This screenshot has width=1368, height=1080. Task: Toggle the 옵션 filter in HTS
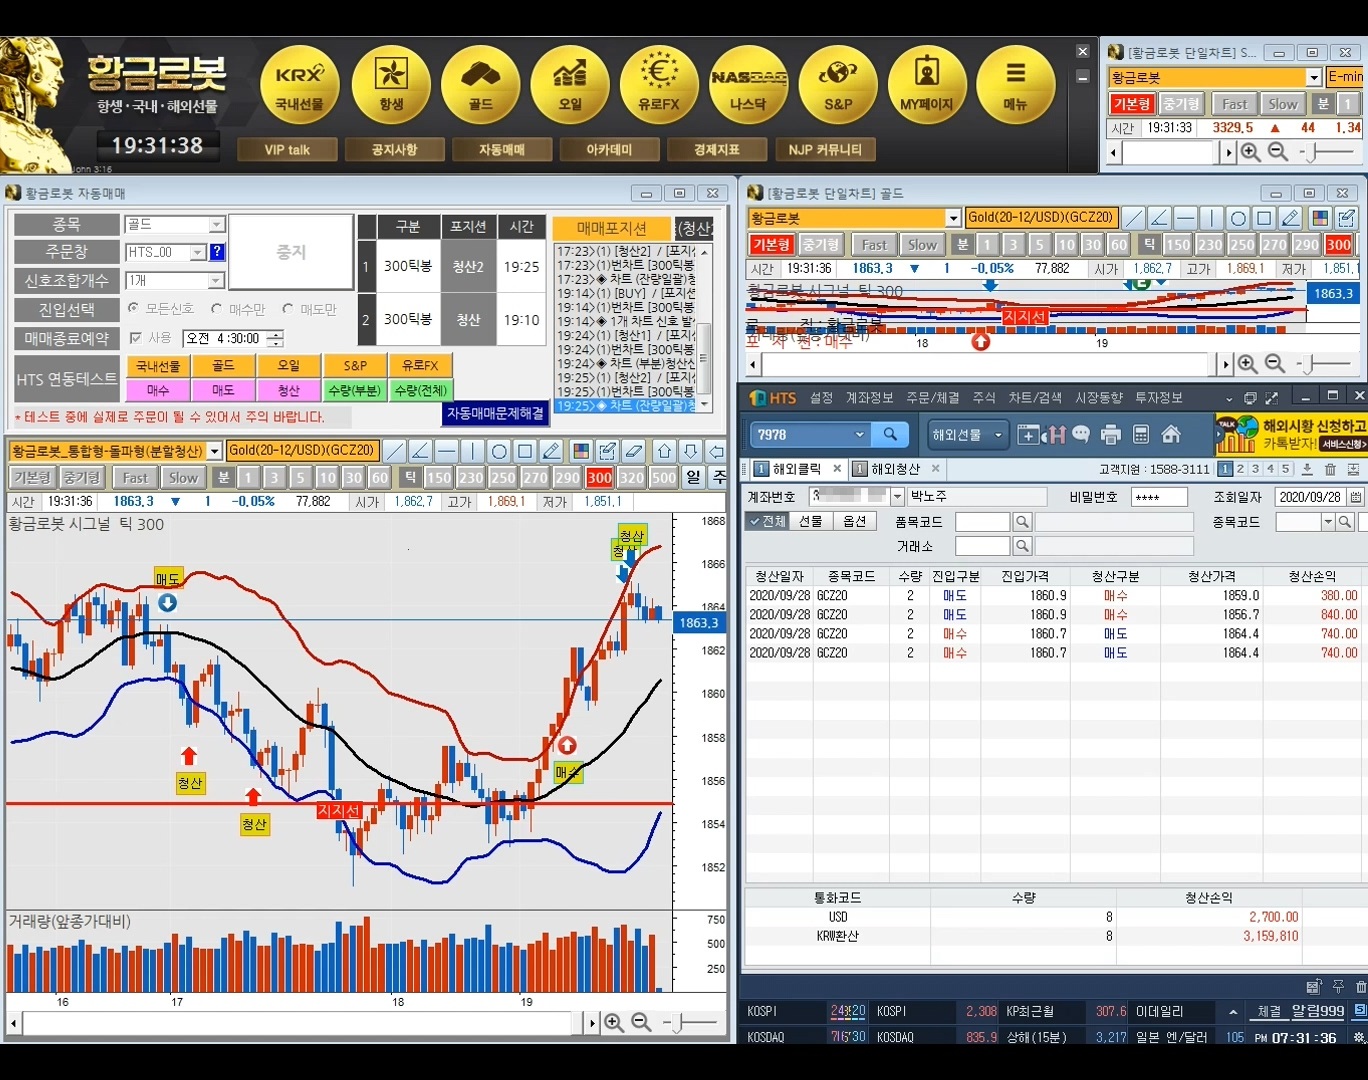tap(854, 521)
